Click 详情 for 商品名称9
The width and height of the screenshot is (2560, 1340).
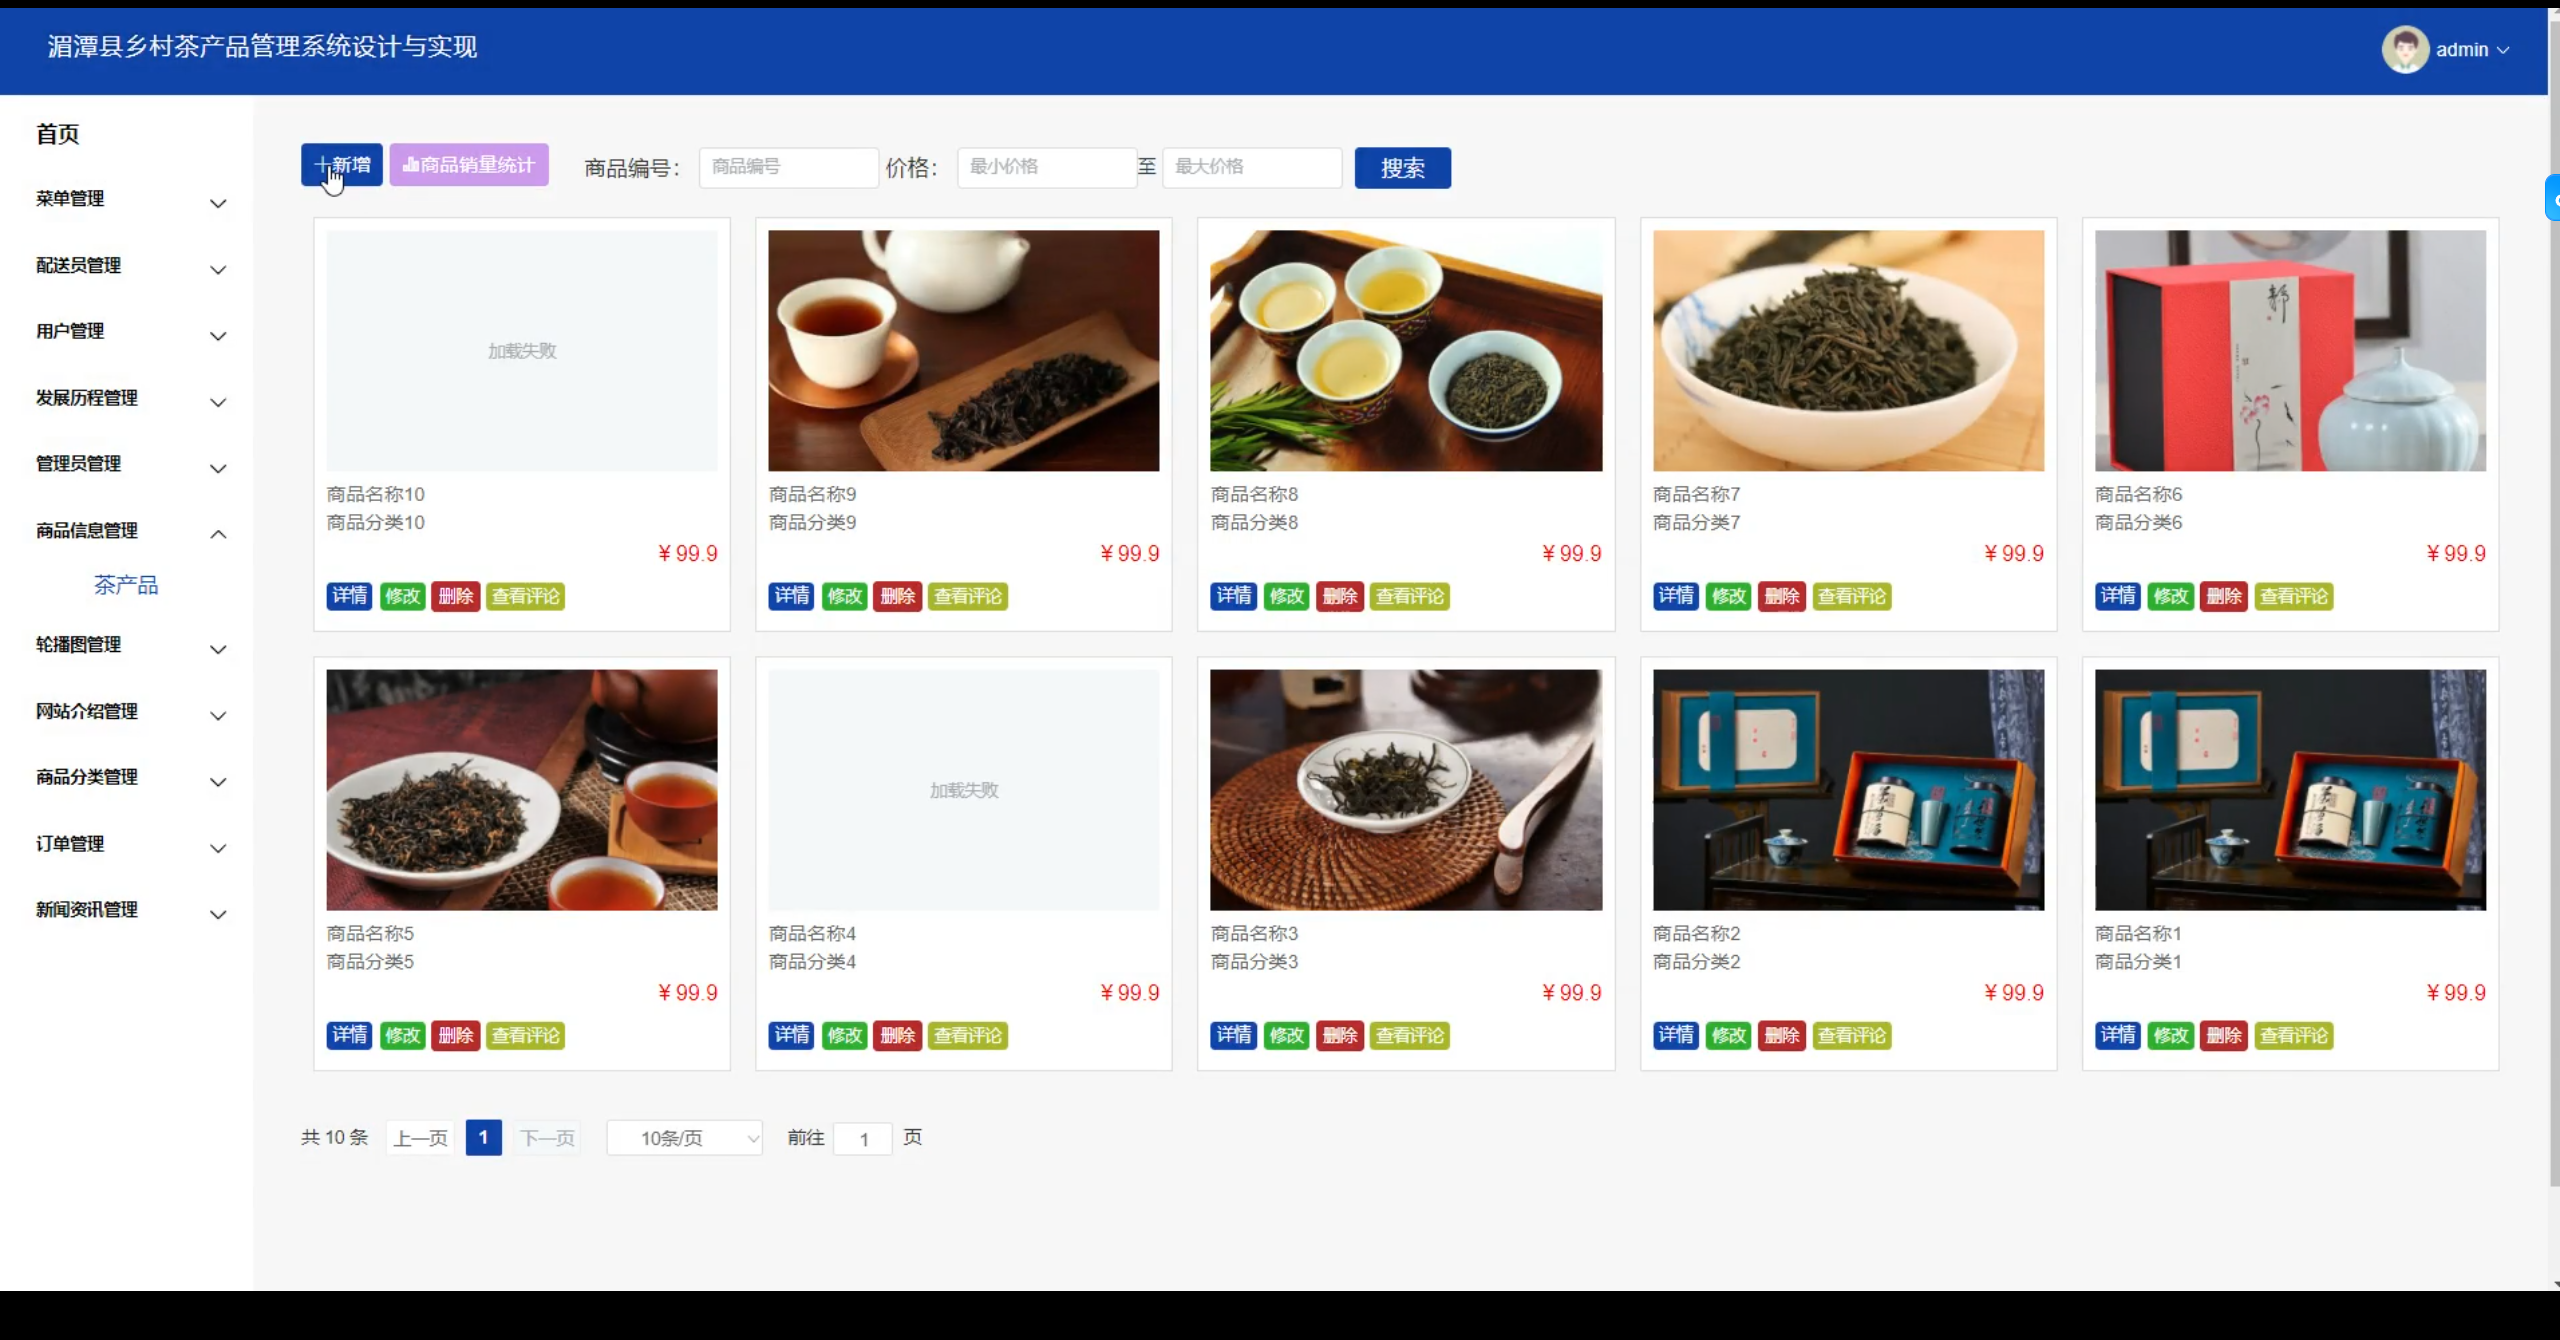point(791,597)
